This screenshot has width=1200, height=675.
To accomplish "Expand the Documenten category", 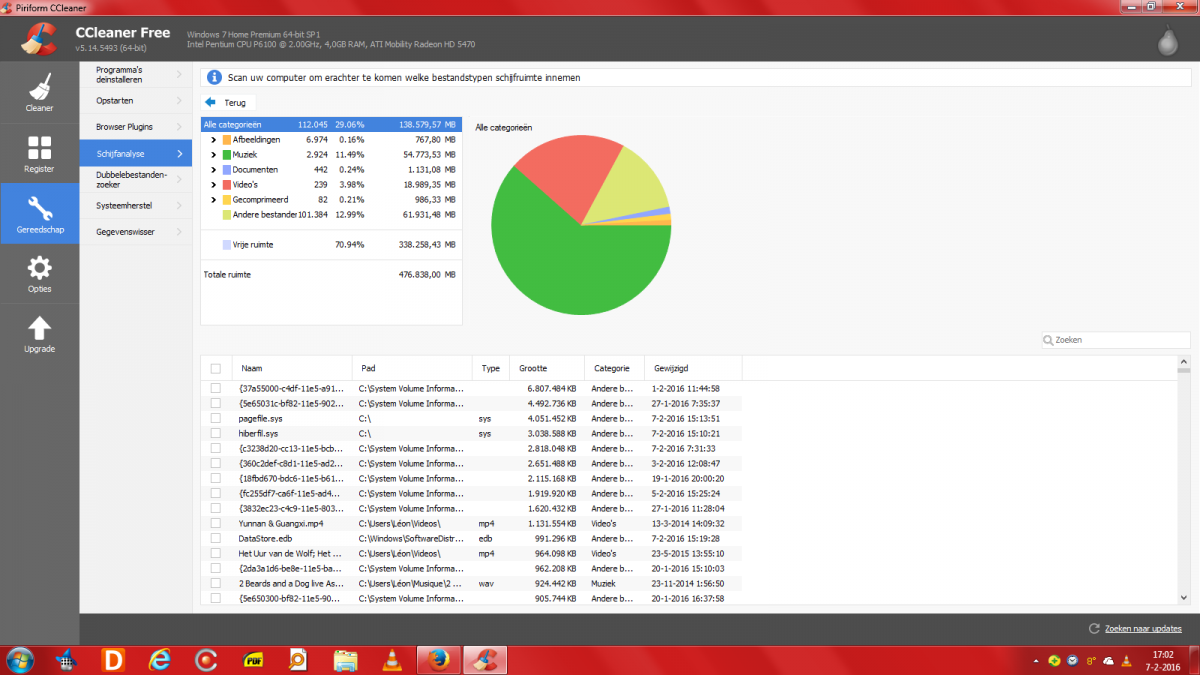I will point(214,170).
